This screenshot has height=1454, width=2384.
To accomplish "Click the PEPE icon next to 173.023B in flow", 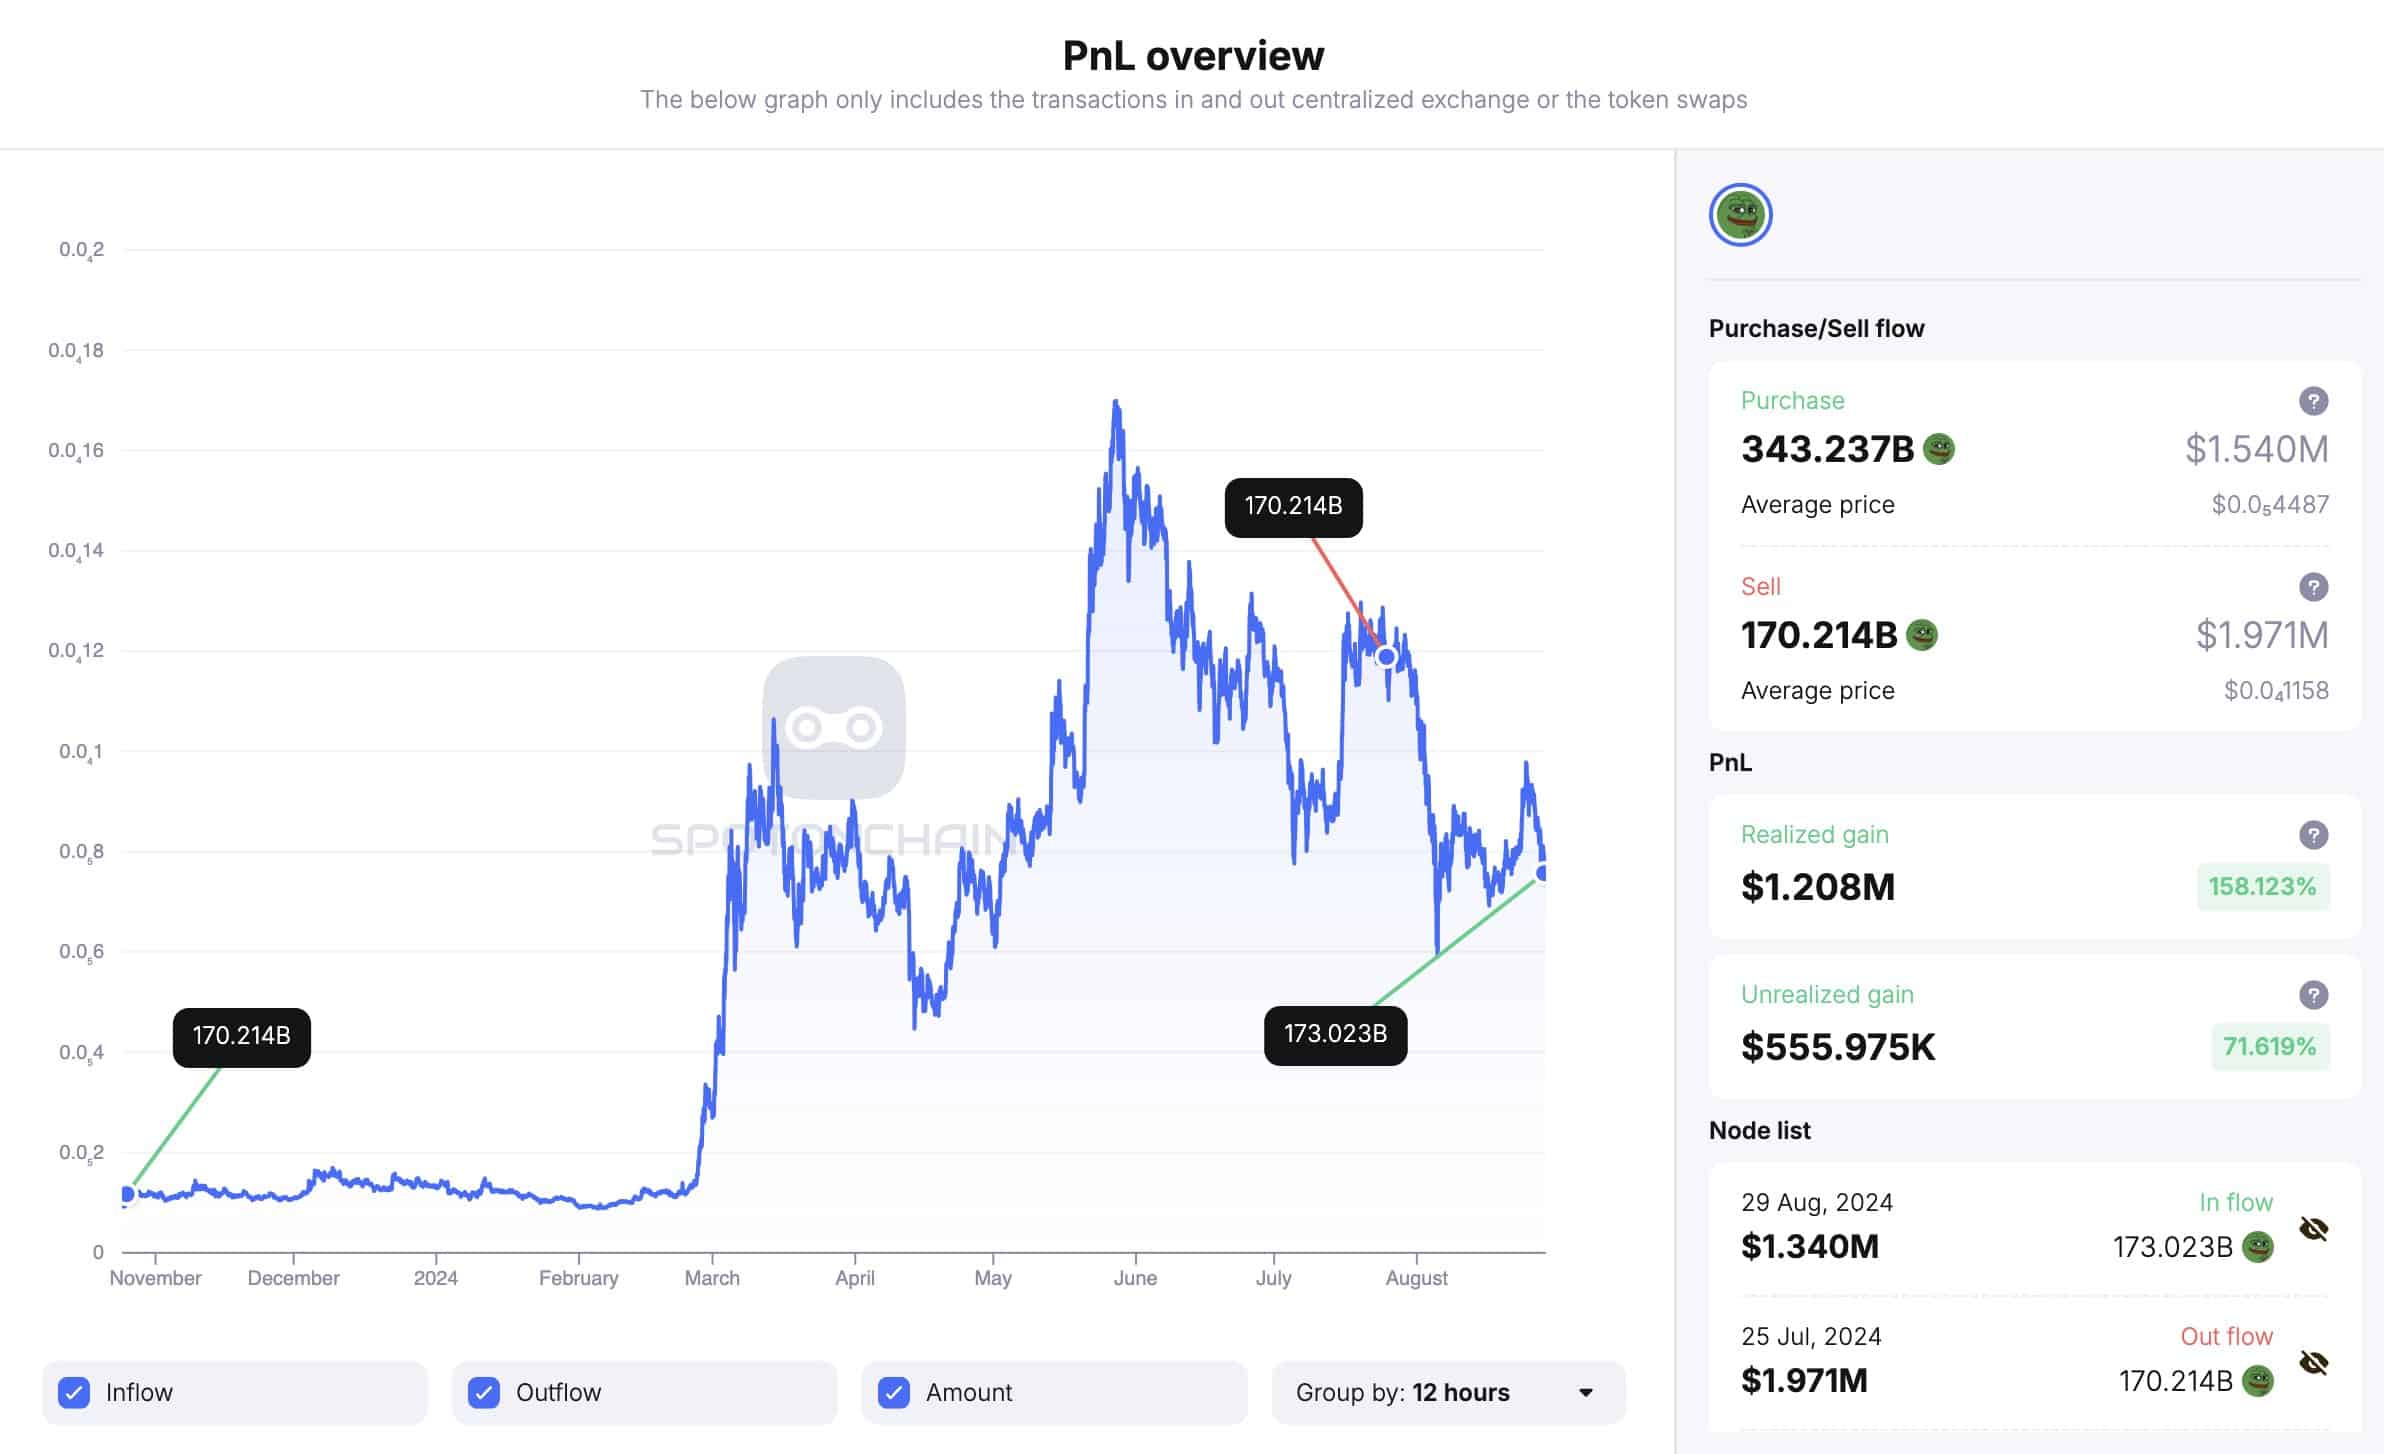I will (x=2258, y=1247).
